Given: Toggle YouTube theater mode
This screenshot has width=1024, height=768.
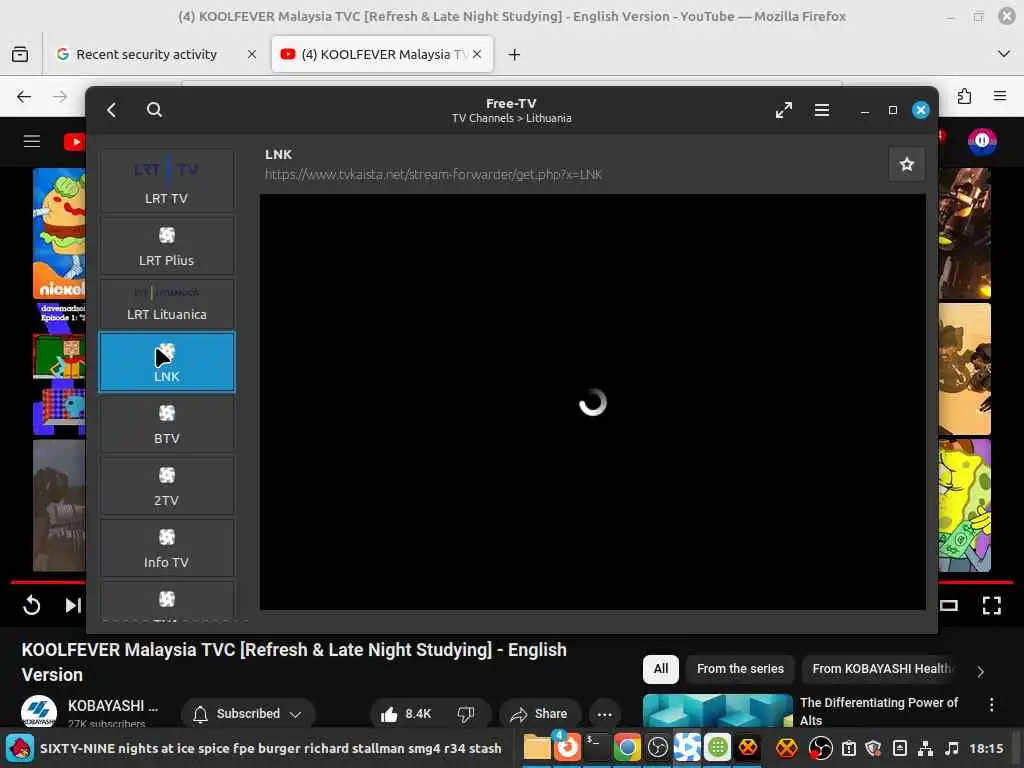Looking at the screenshot, I should 949,605.
